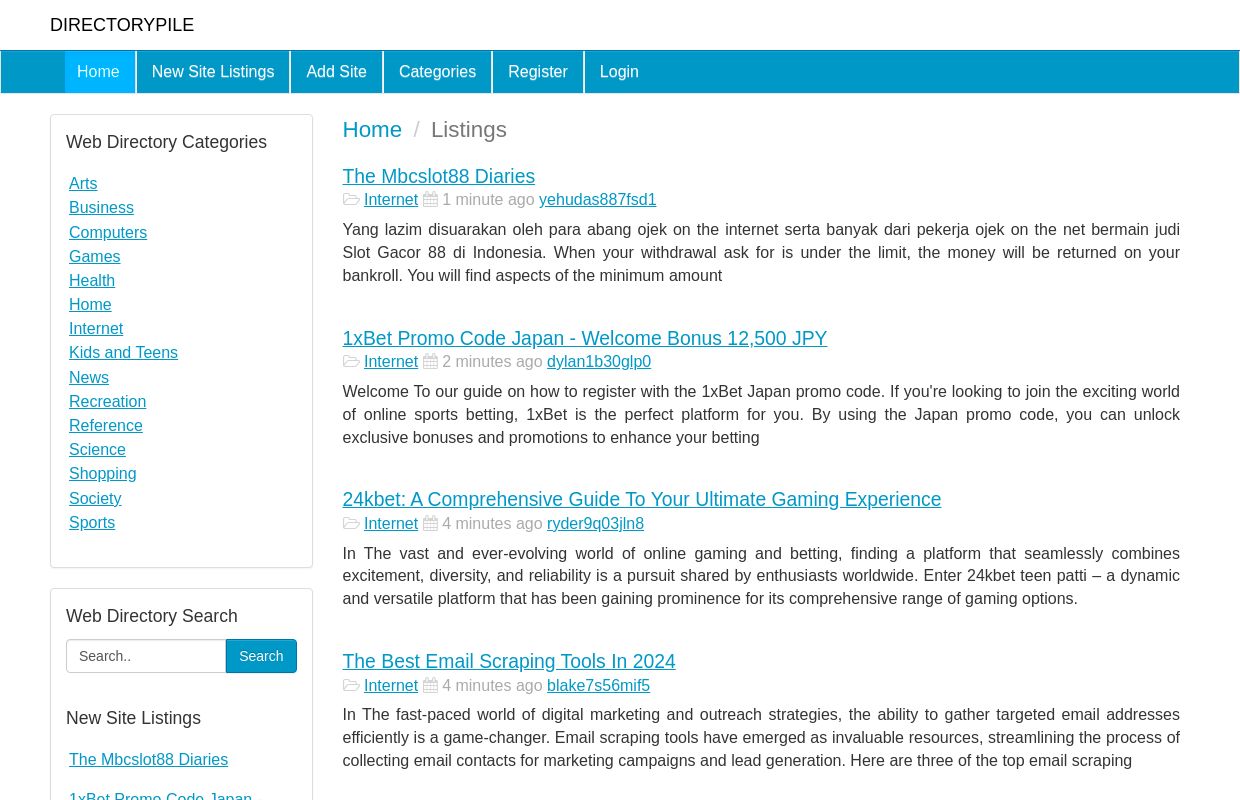View user profile yehudas887fsd1
Screen dimensions: 1240x800
tap(598, 200)
